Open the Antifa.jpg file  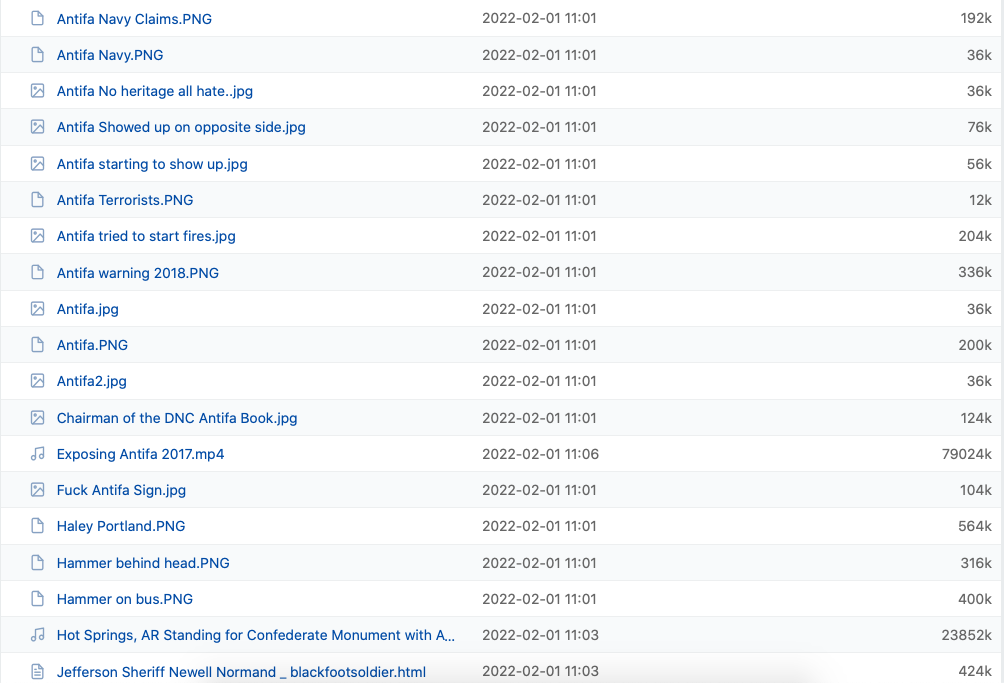(88, 309)
